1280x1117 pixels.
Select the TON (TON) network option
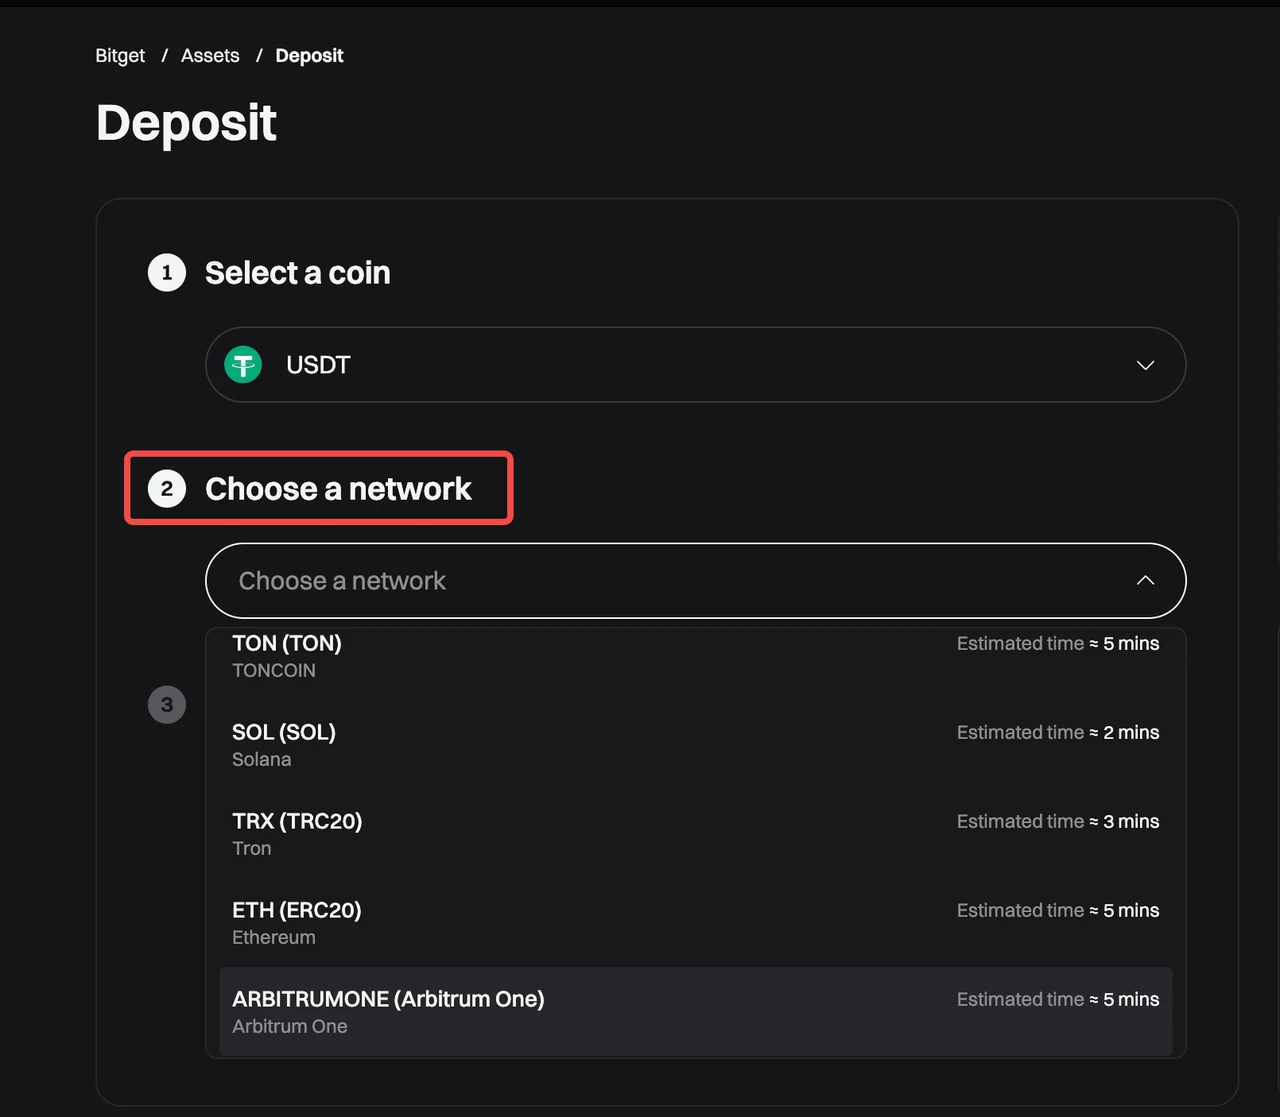(695, 656)
